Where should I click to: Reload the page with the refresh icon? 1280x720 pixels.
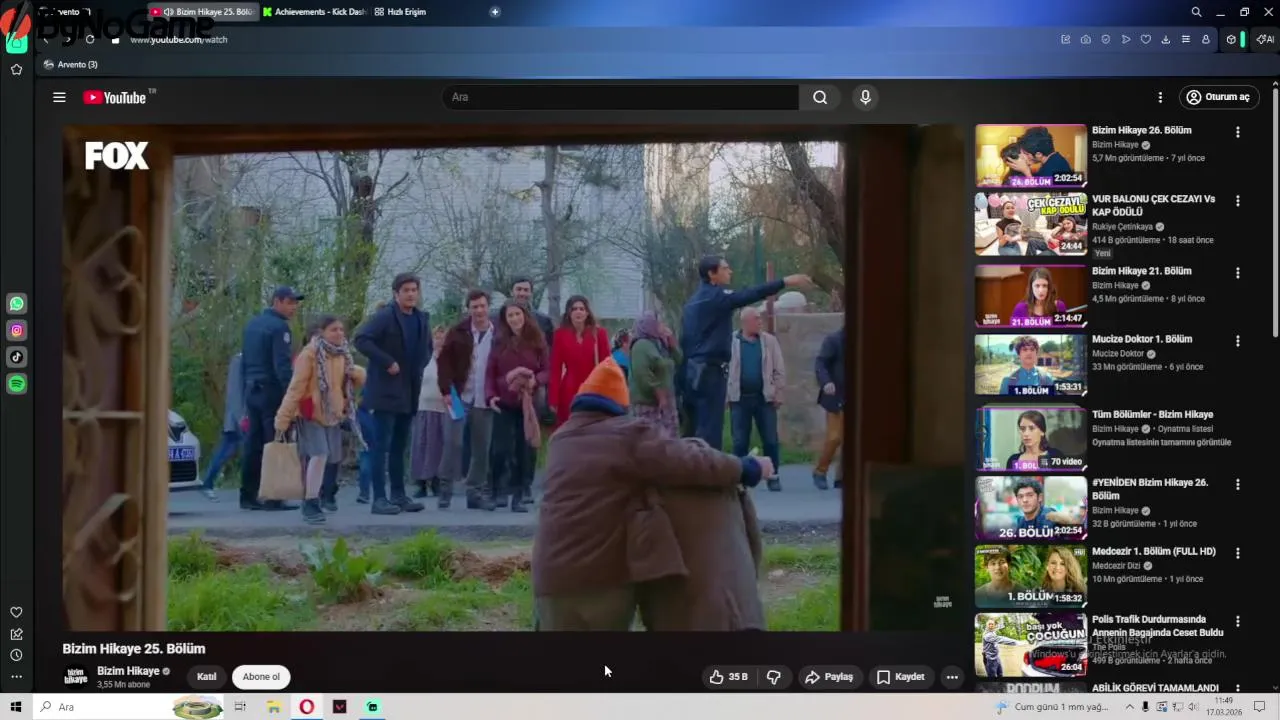tap(90, 39)
